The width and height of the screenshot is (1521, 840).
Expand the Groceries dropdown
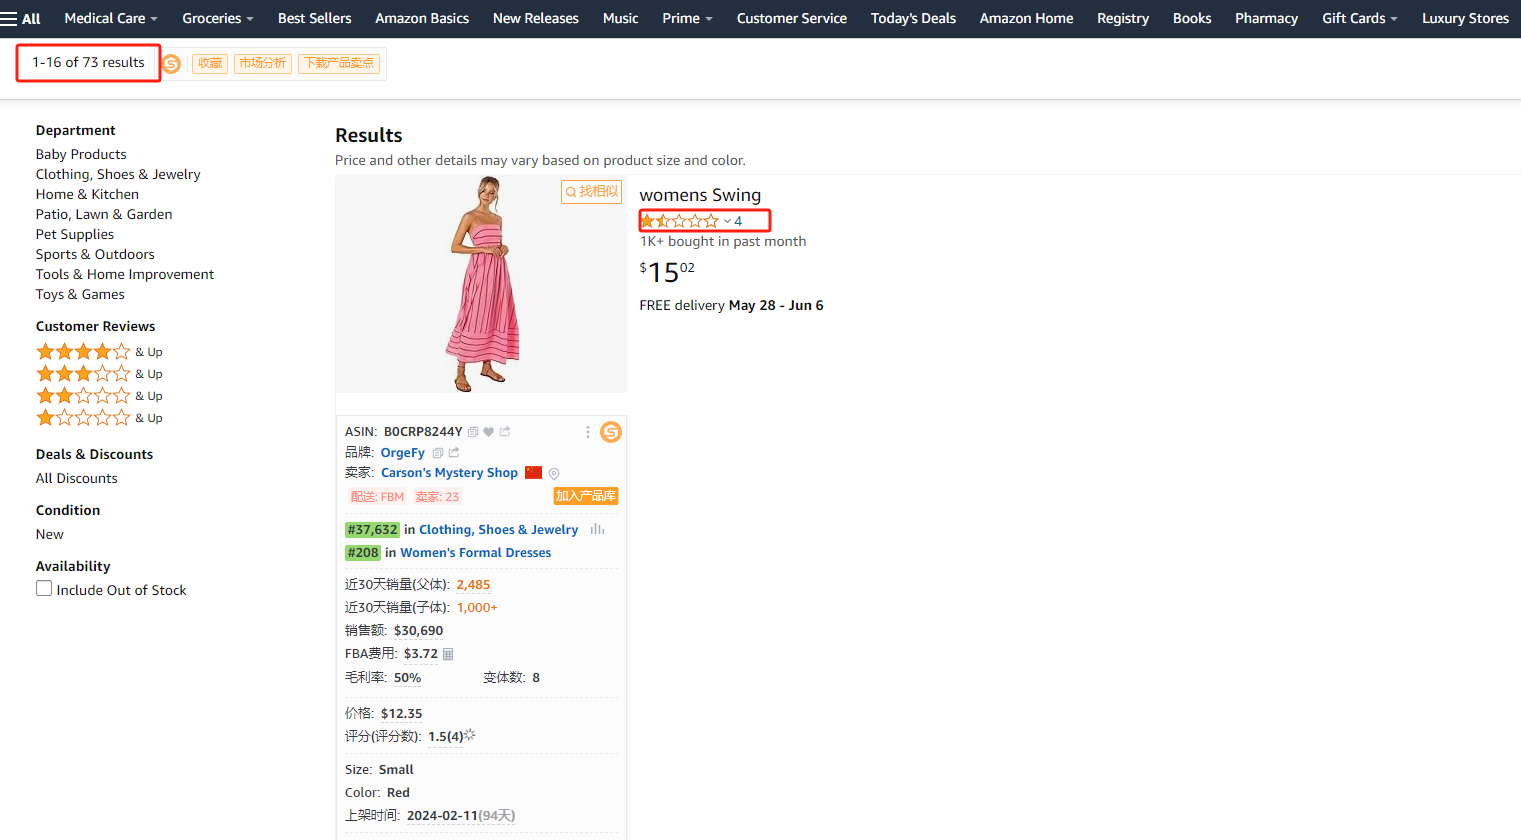coord(217,18)
